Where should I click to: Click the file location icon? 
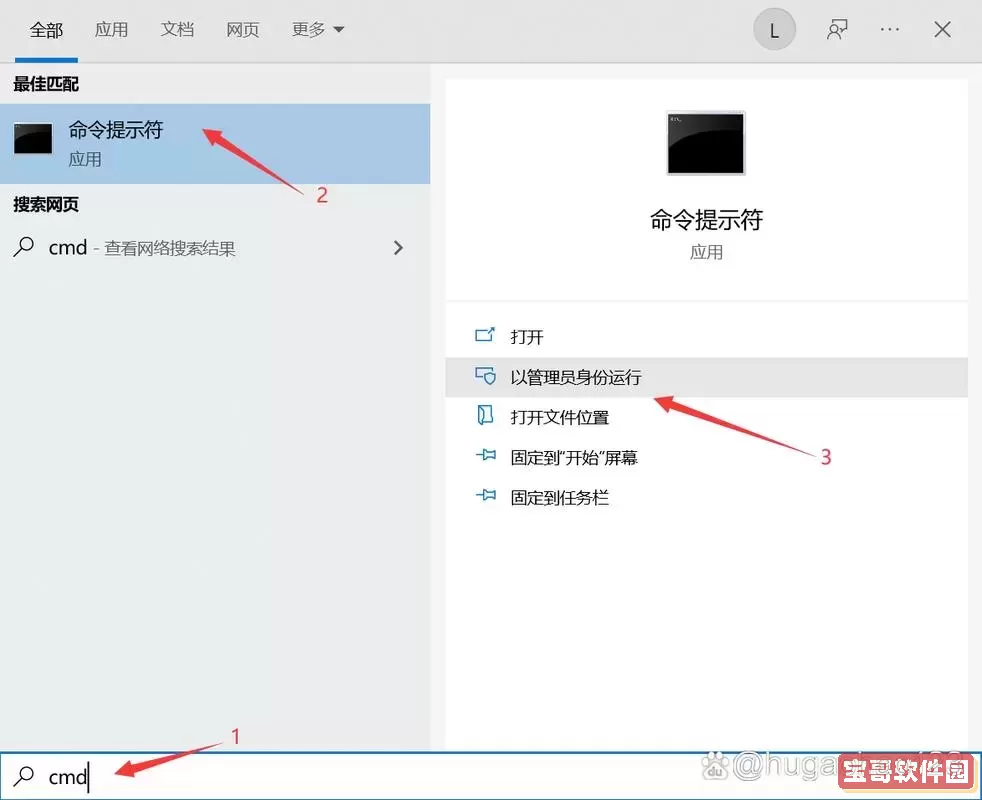(485, 415)
